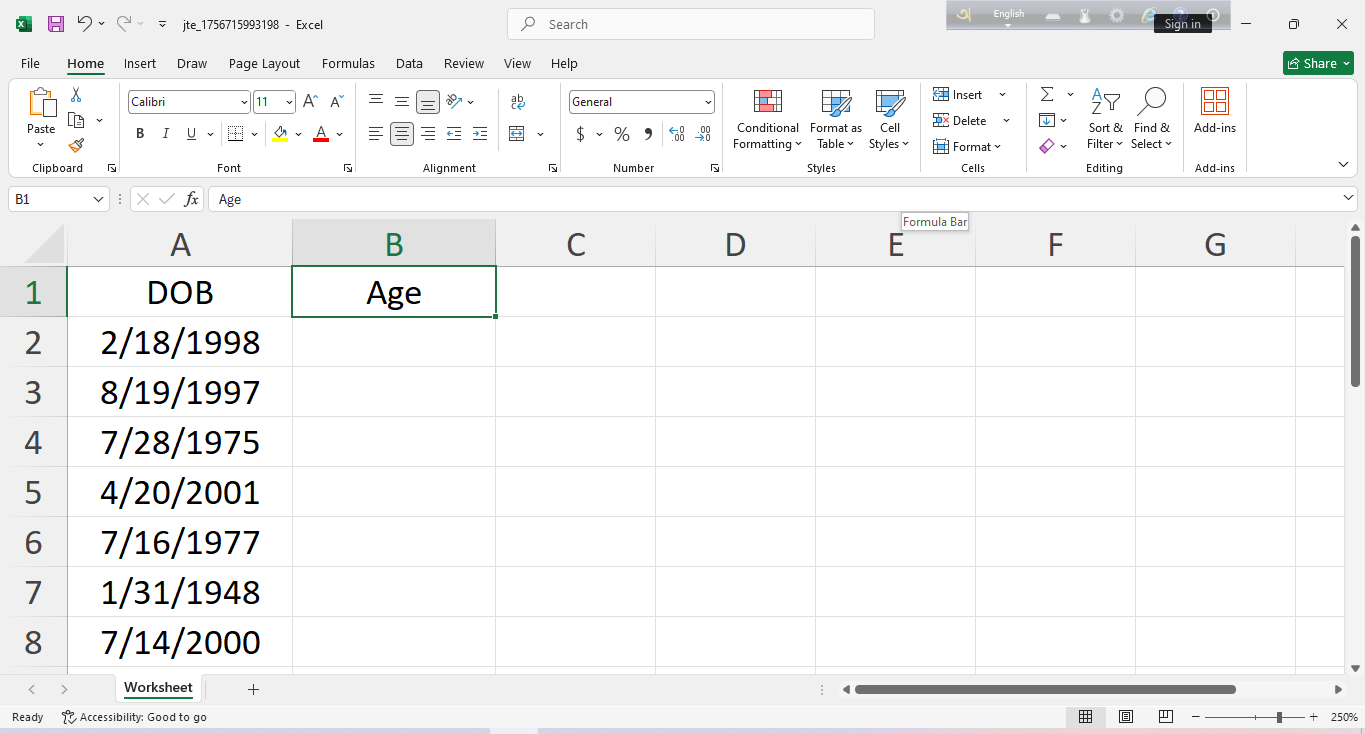
Task: Open the Add-ins icon
Action: pyautogui.click(x=1214, y=110)
